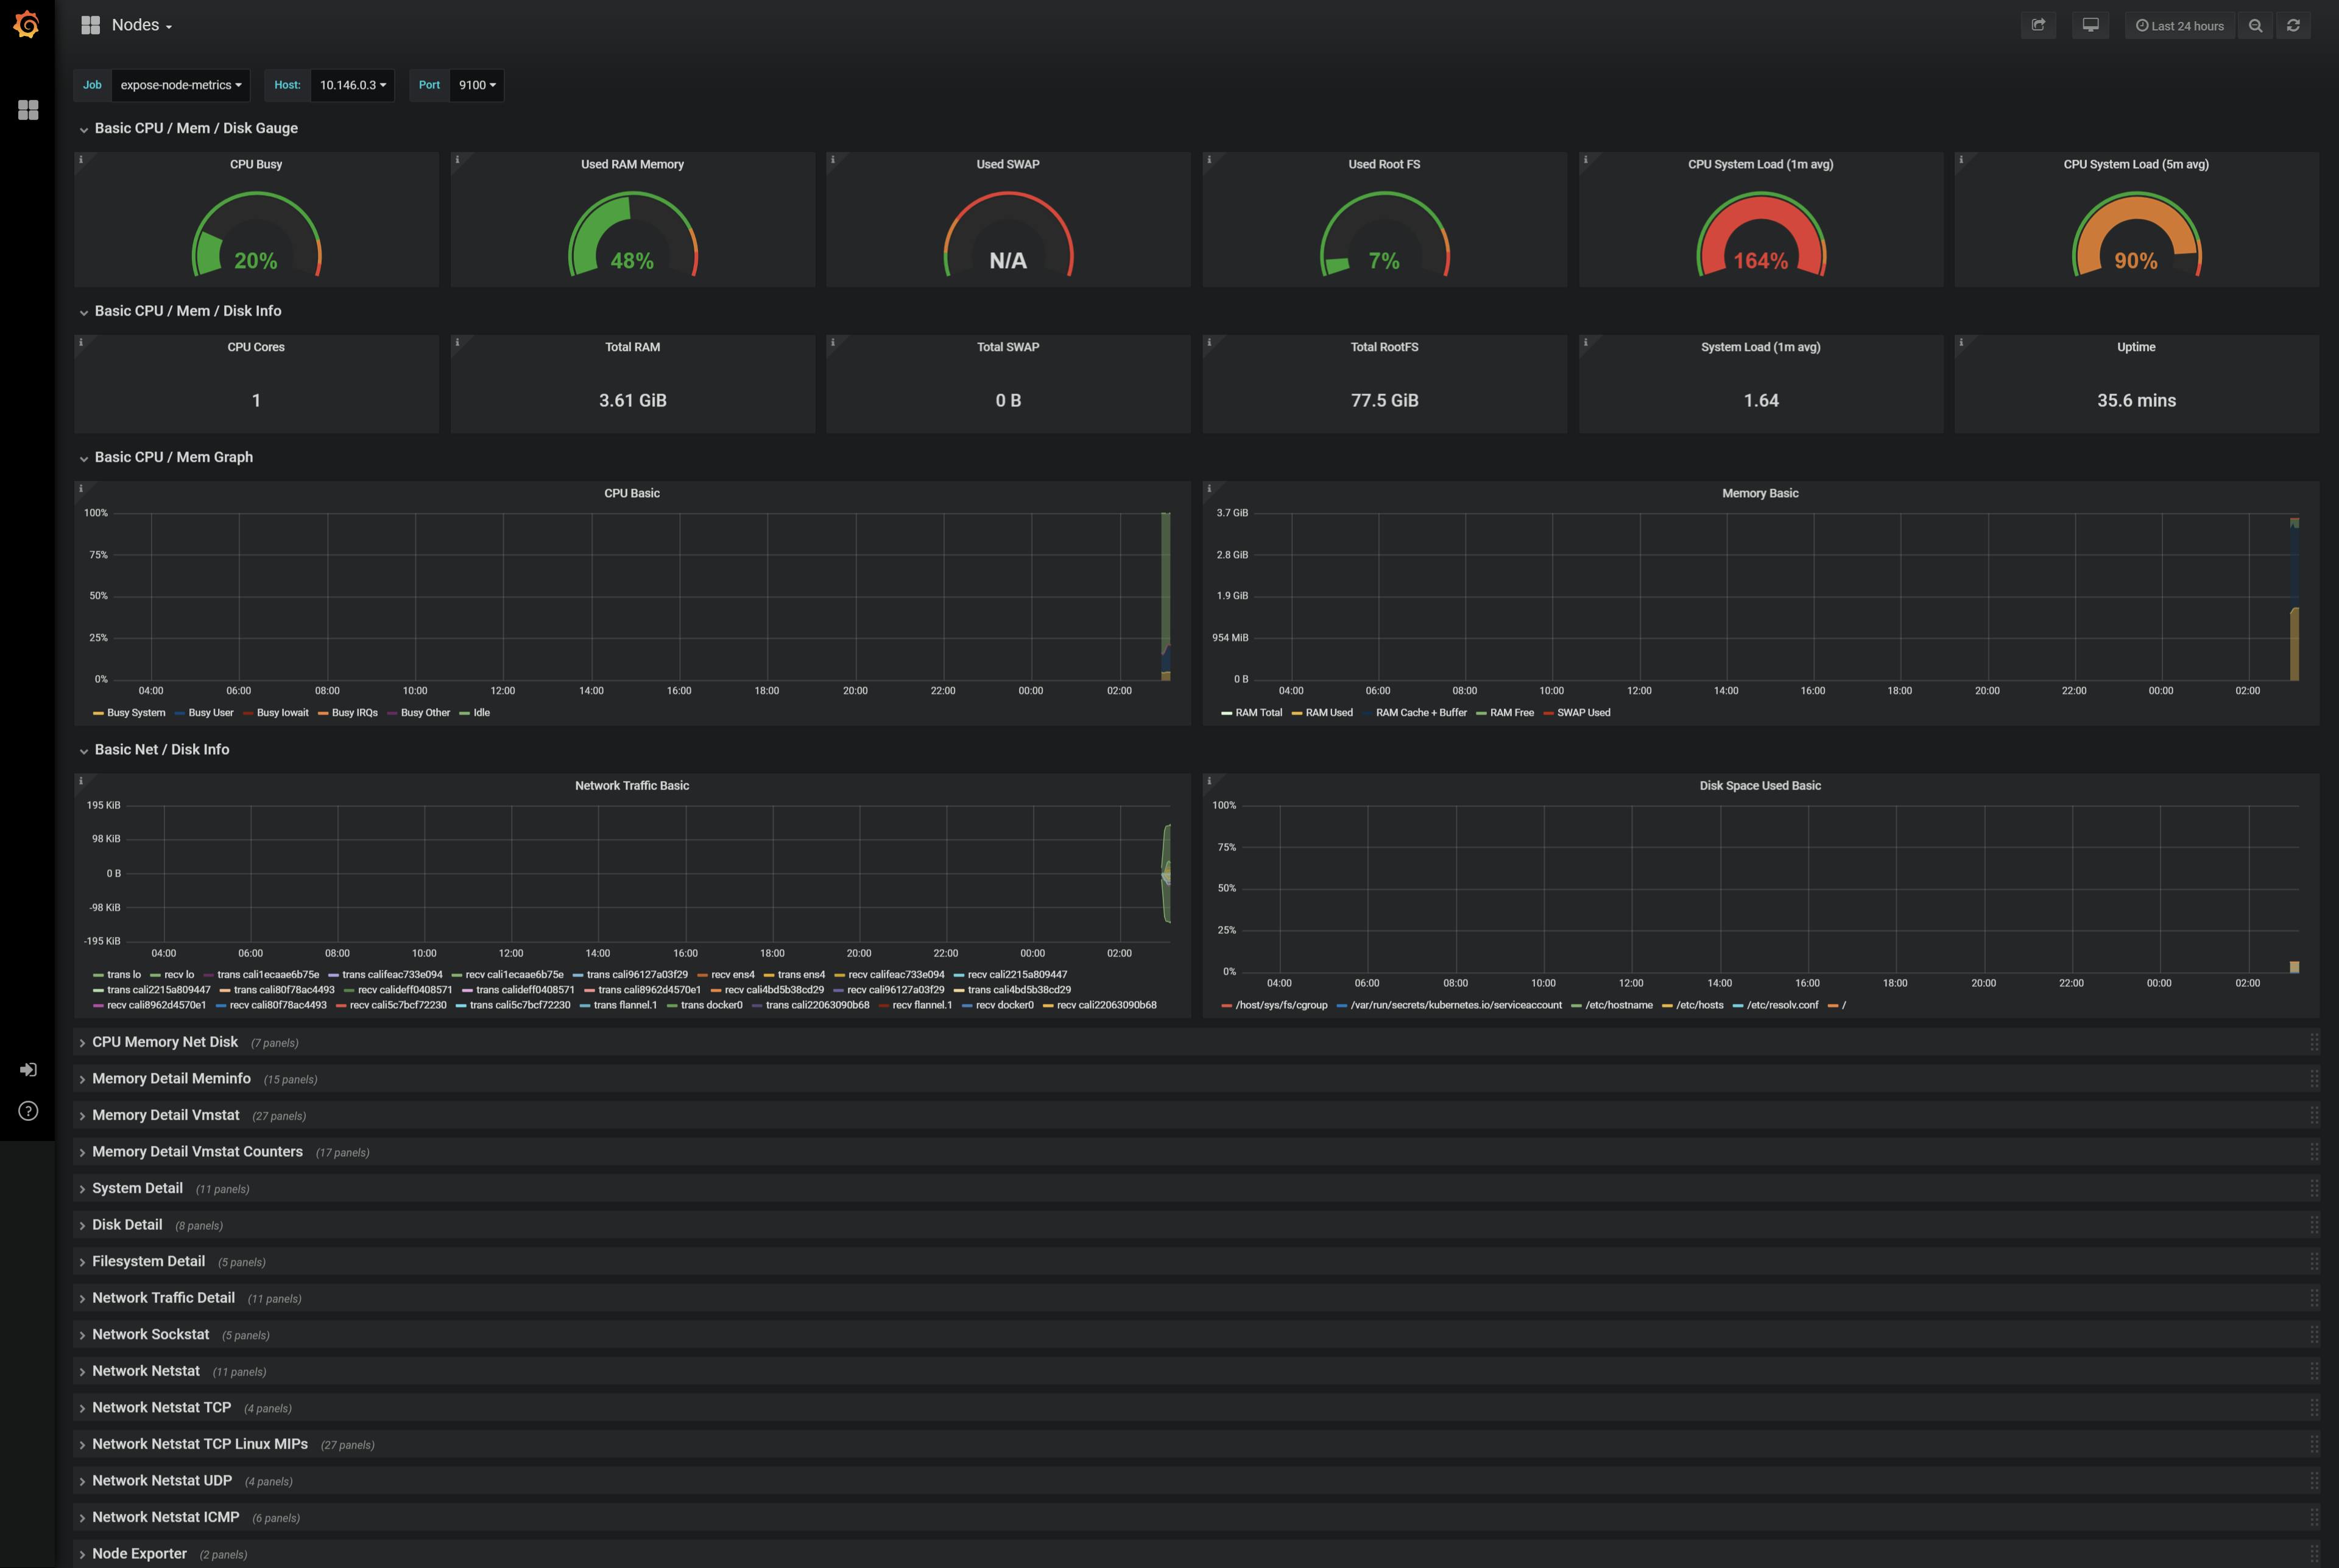Click the share dashboard icon
2339x1568 pixels.
2039,25
